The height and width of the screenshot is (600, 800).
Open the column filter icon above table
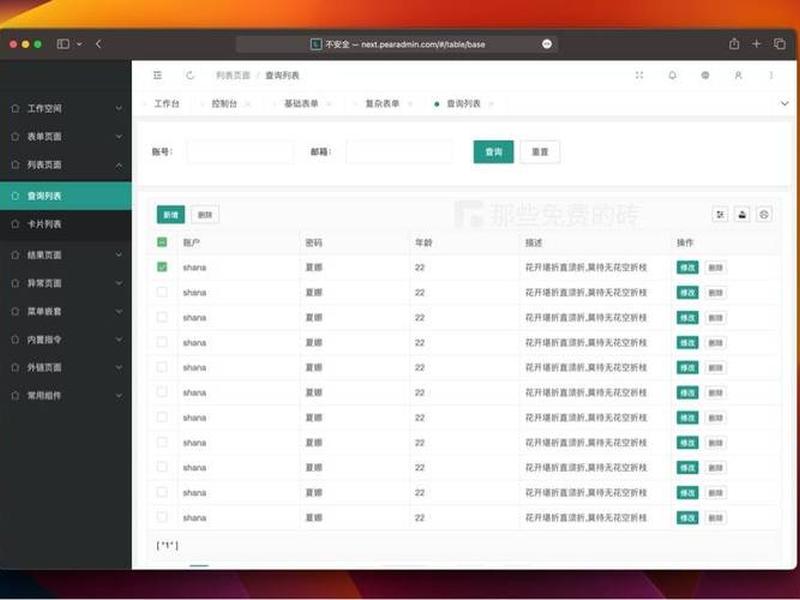(720, 214)
